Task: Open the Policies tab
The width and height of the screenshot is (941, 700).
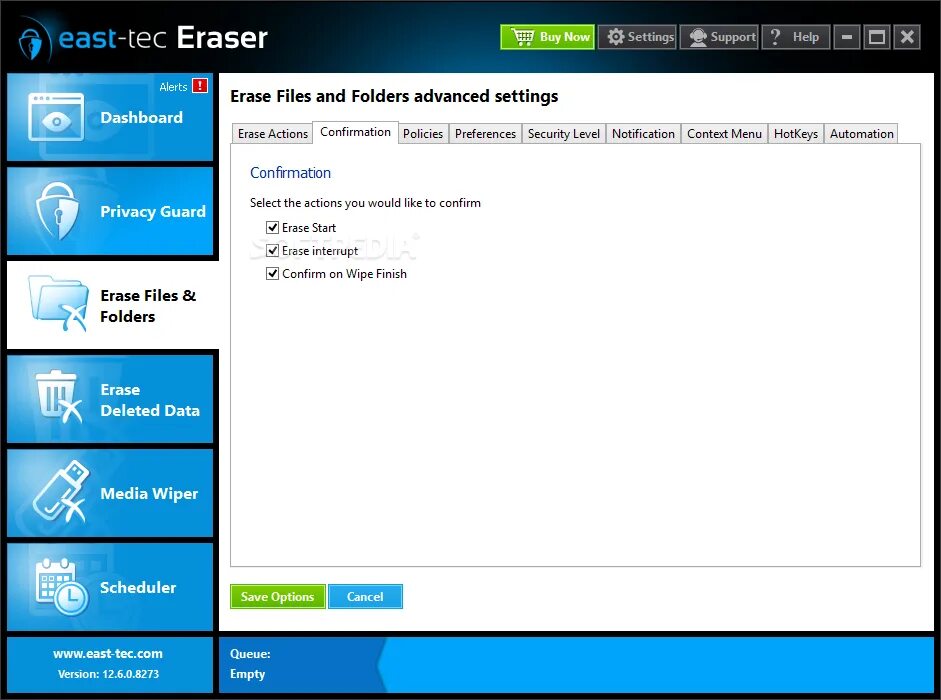Action: coord(423,134)
